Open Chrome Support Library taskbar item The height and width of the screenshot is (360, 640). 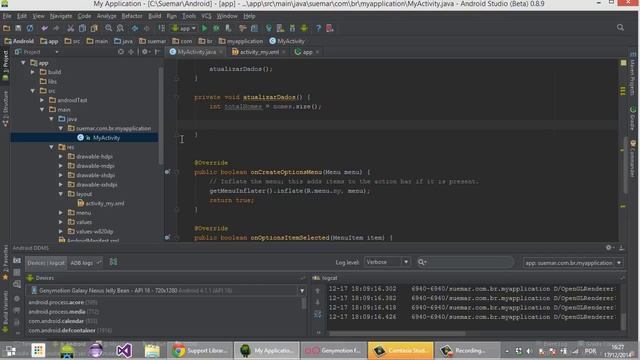point(200,351)
